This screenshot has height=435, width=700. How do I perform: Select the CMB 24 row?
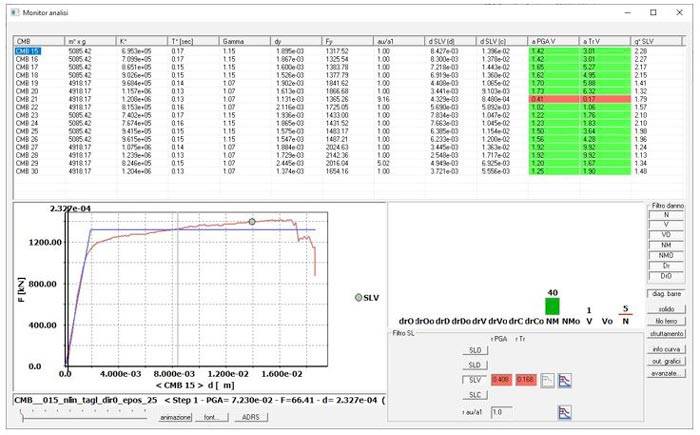(348, 123)
